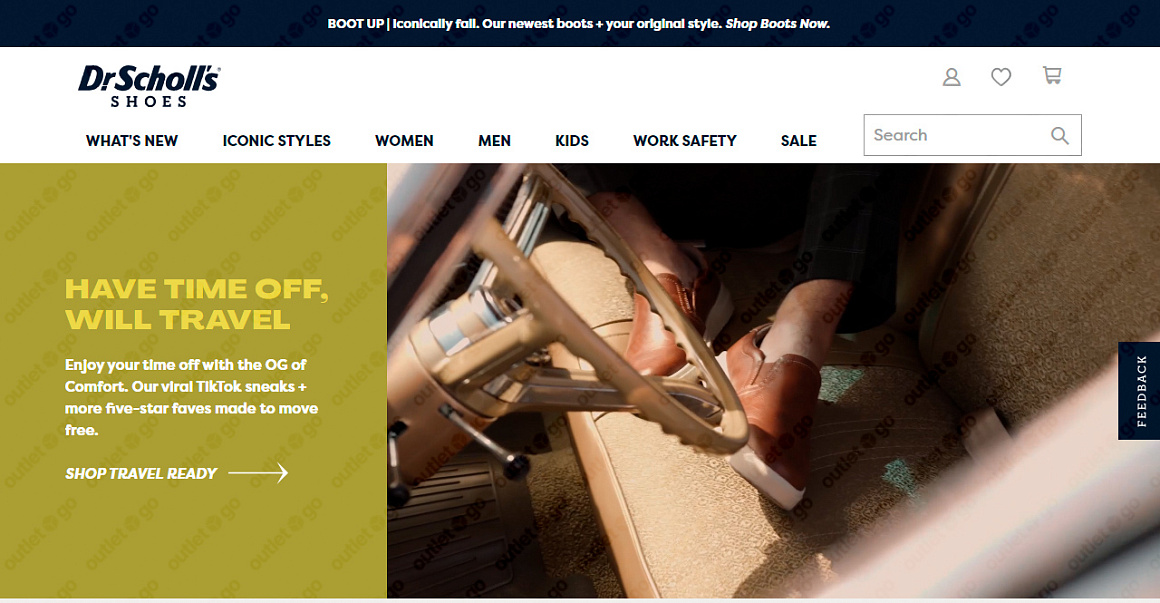
Task: Expand the Men navigation category
Action: point(494,141)
